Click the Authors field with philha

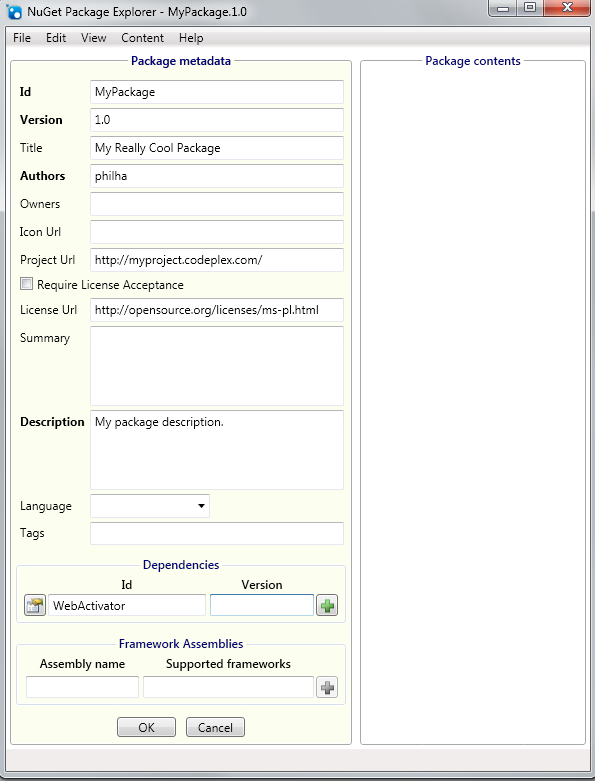pyautogui.click(x=217, y=176)
